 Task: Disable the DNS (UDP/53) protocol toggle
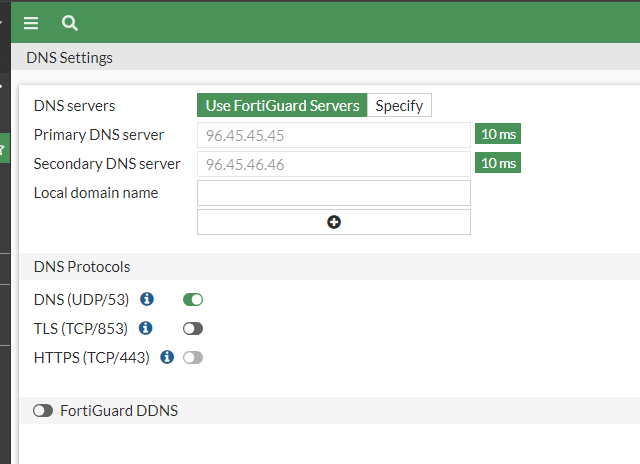click(193, 299)
